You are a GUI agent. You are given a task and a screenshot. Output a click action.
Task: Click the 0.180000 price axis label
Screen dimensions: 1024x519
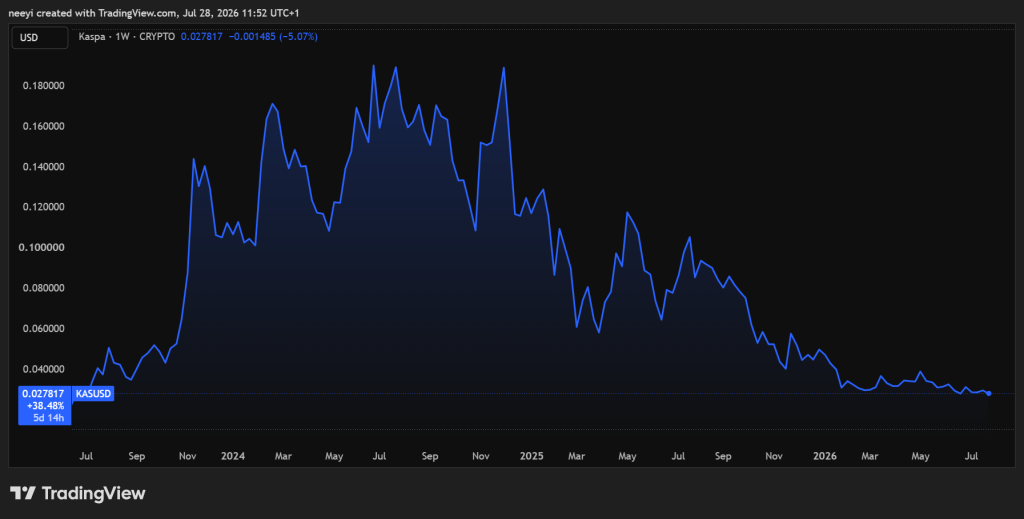tap(43, 86)
